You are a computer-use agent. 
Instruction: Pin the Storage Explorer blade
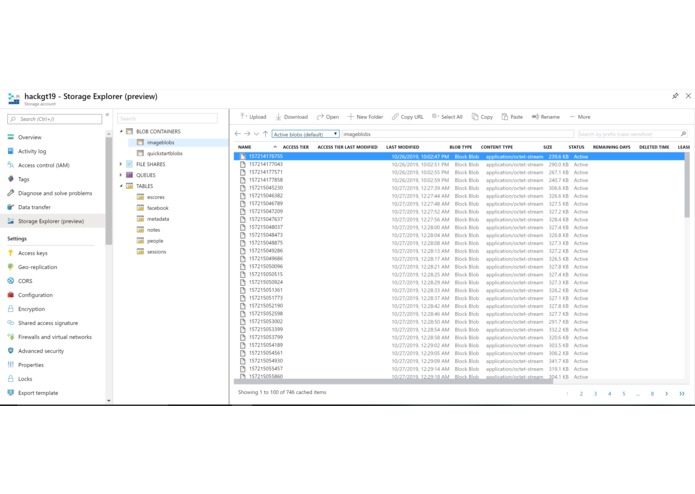coord(675,96)
